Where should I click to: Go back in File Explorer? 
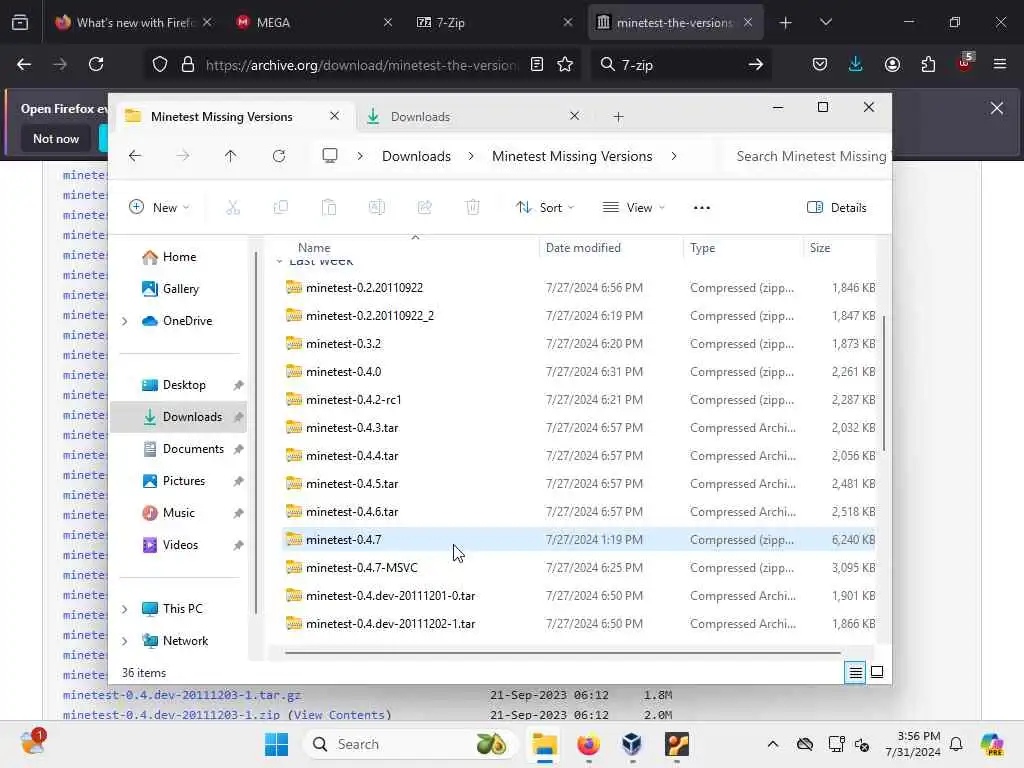click(135, 156)
